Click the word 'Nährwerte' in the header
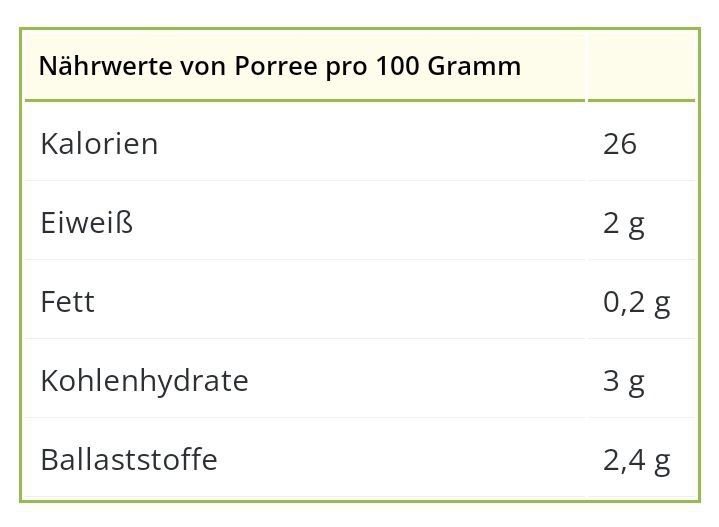The height and width of the screenshot is (527, 719). 106,67
